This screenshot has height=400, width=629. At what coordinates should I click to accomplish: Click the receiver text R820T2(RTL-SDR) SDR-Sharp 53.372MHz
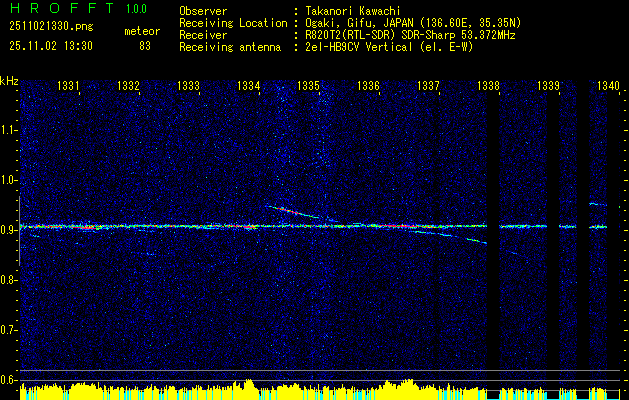pos(410,35)
